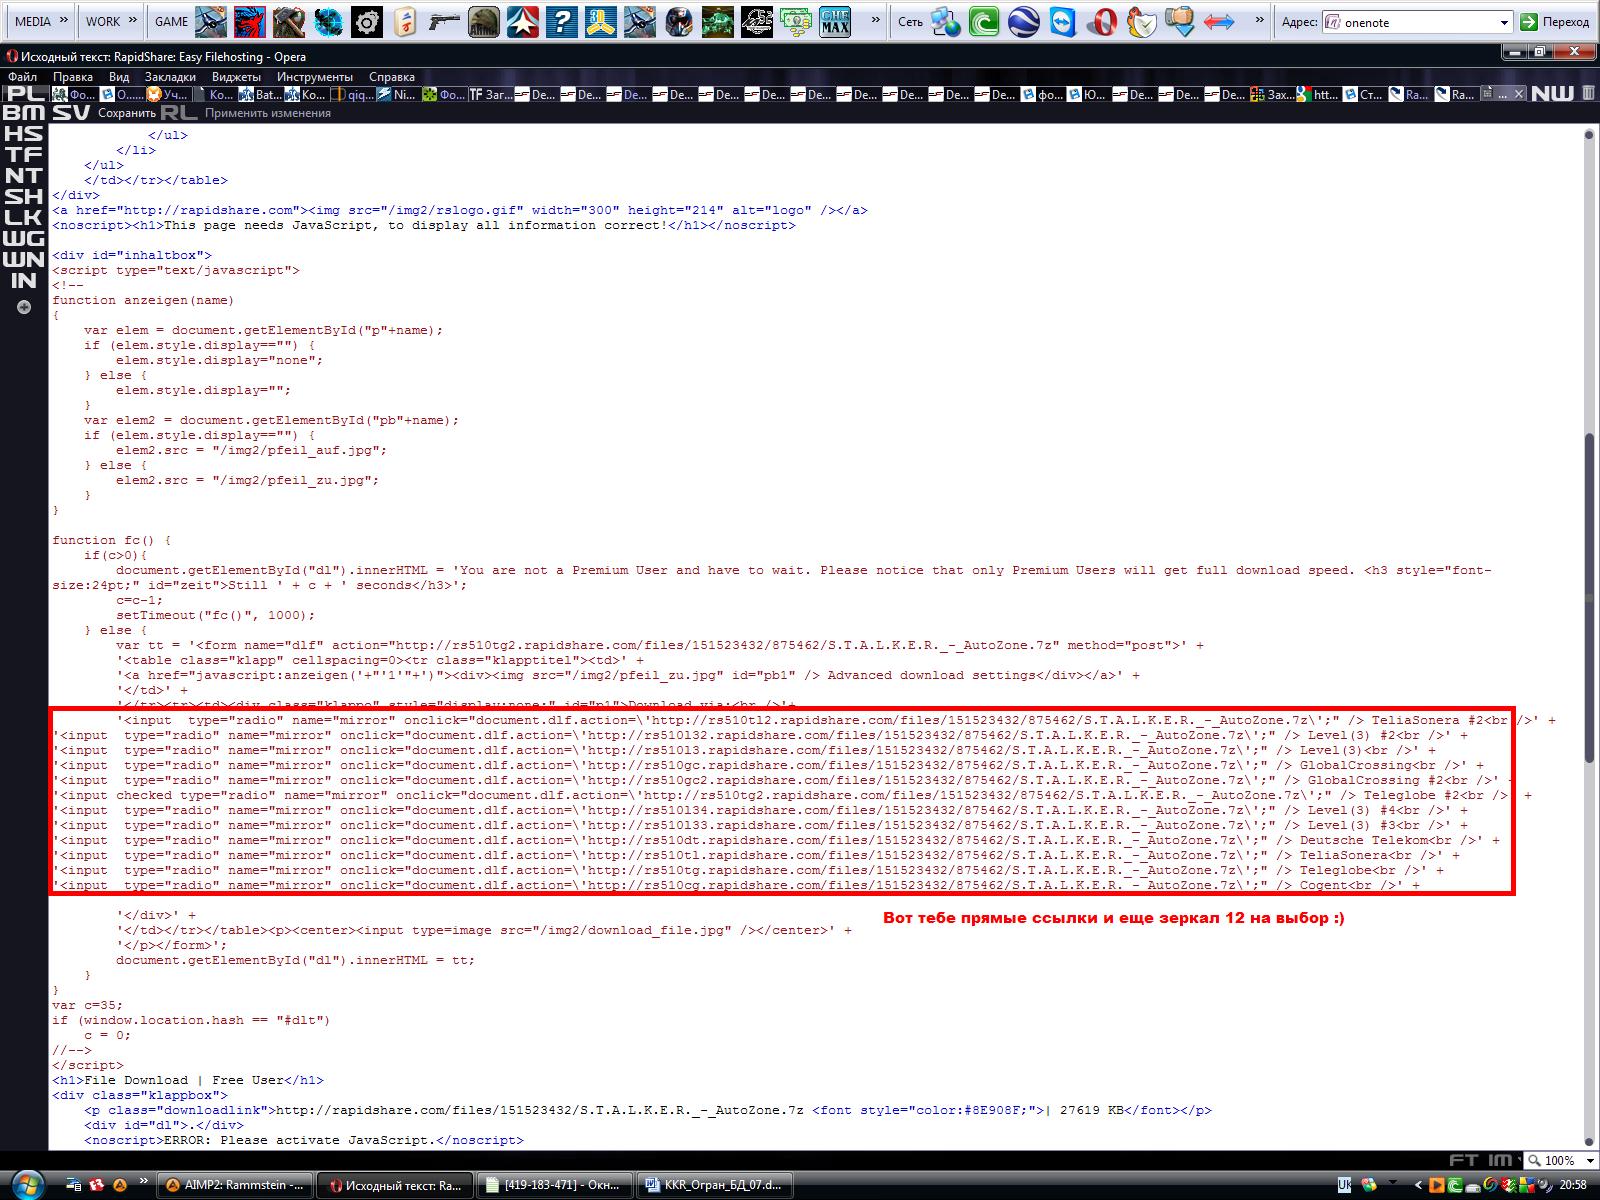The height and width of the screenshot is (1200, 1600).
Task: Open the pistol game shortcut
Action: coord(445,21)
